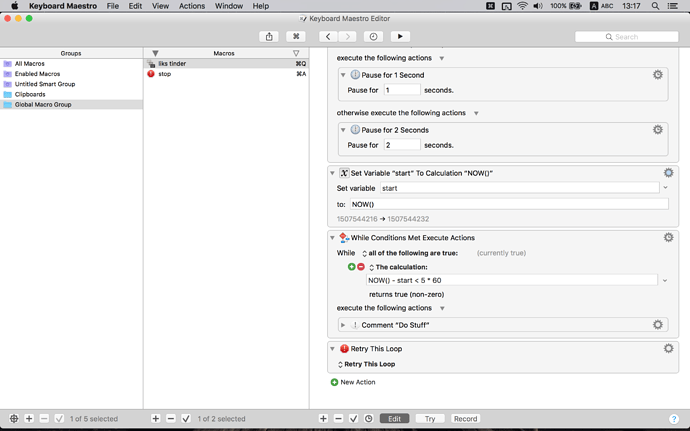Remove the condition with the red minus

click(x=361, y=267)
